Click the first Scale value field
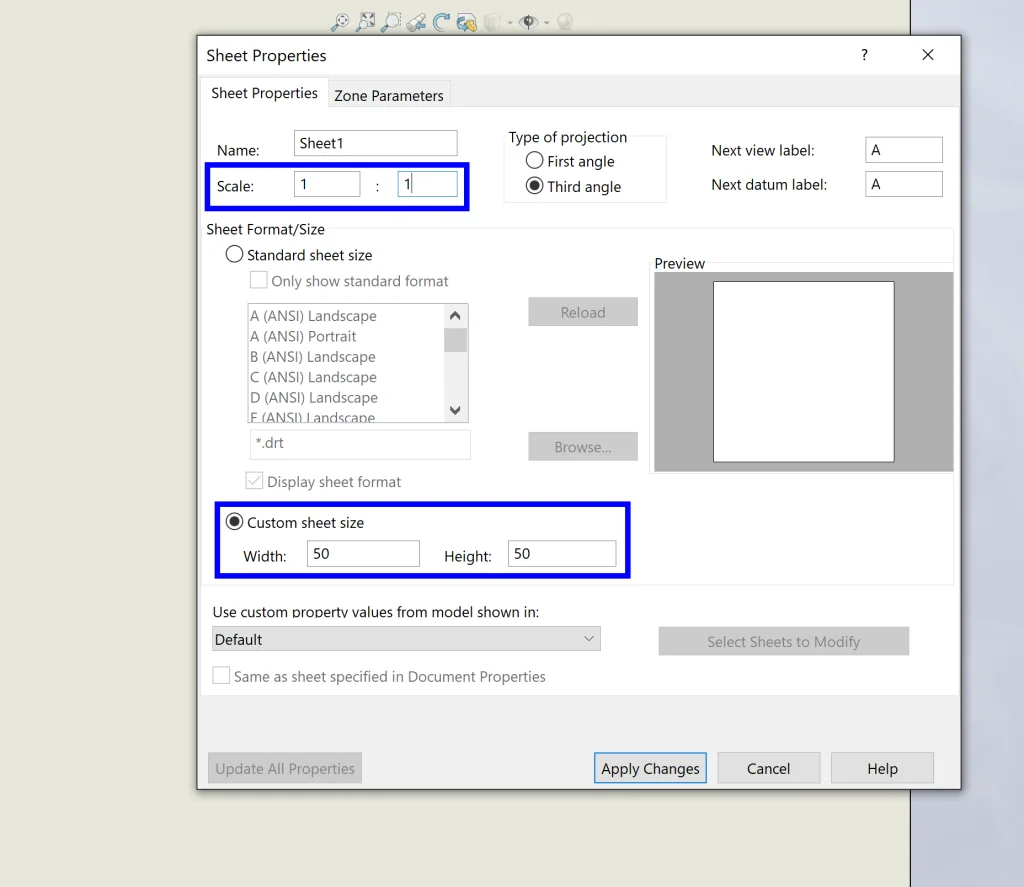This screenshot has width=1024, height=887. point(327,184)
